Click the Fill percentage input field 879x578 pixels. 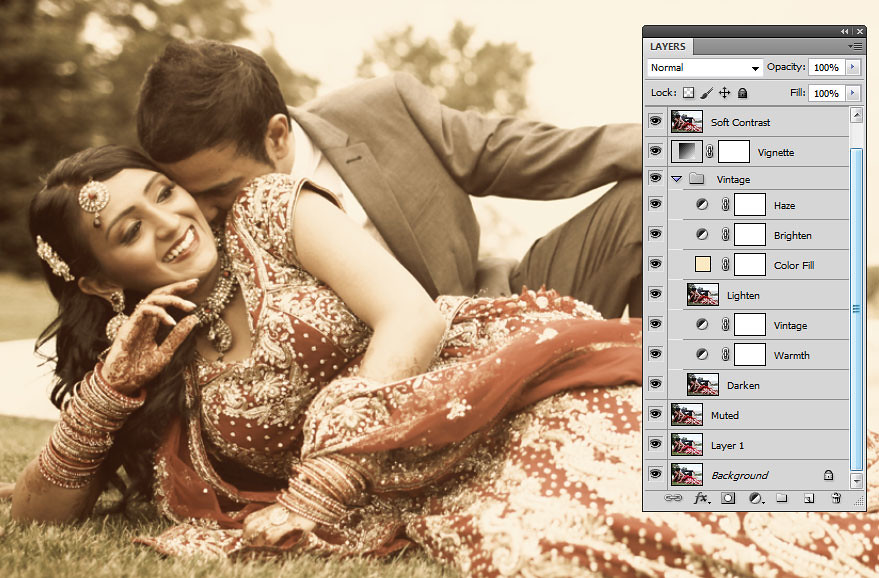point(825,93)
